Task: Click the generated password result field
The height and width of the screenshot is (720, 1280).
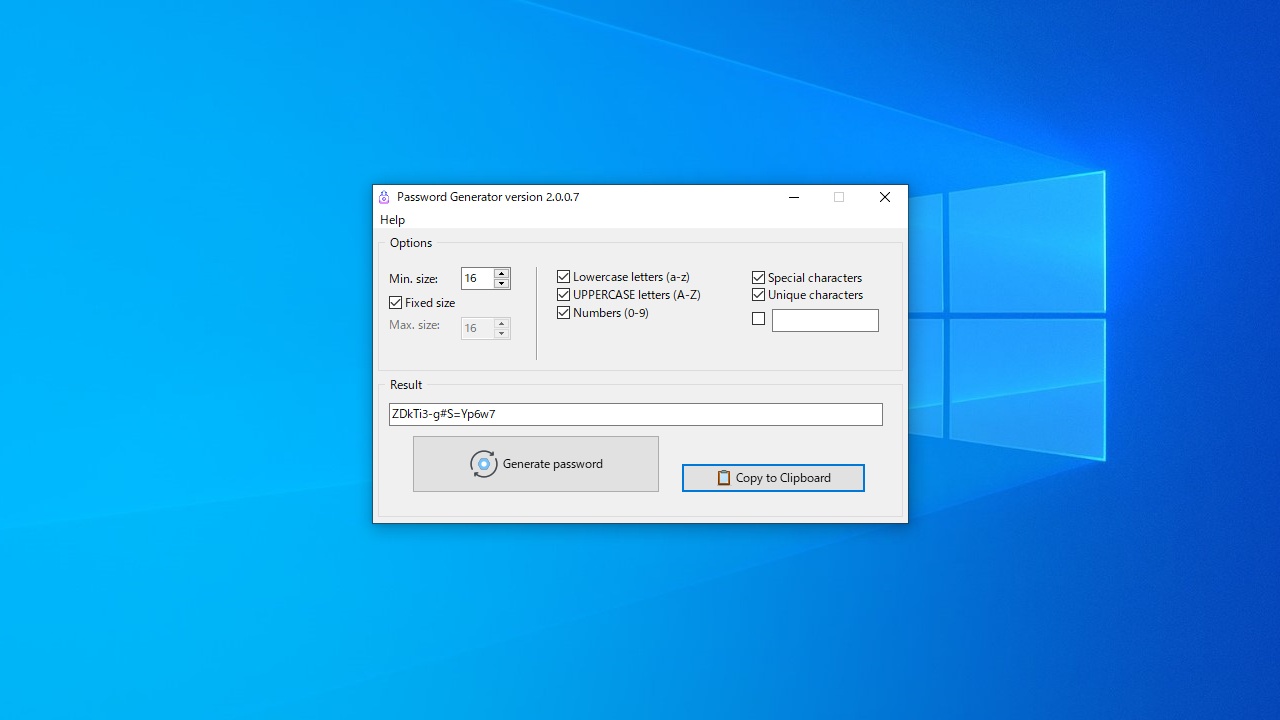Action: [636, 414]
